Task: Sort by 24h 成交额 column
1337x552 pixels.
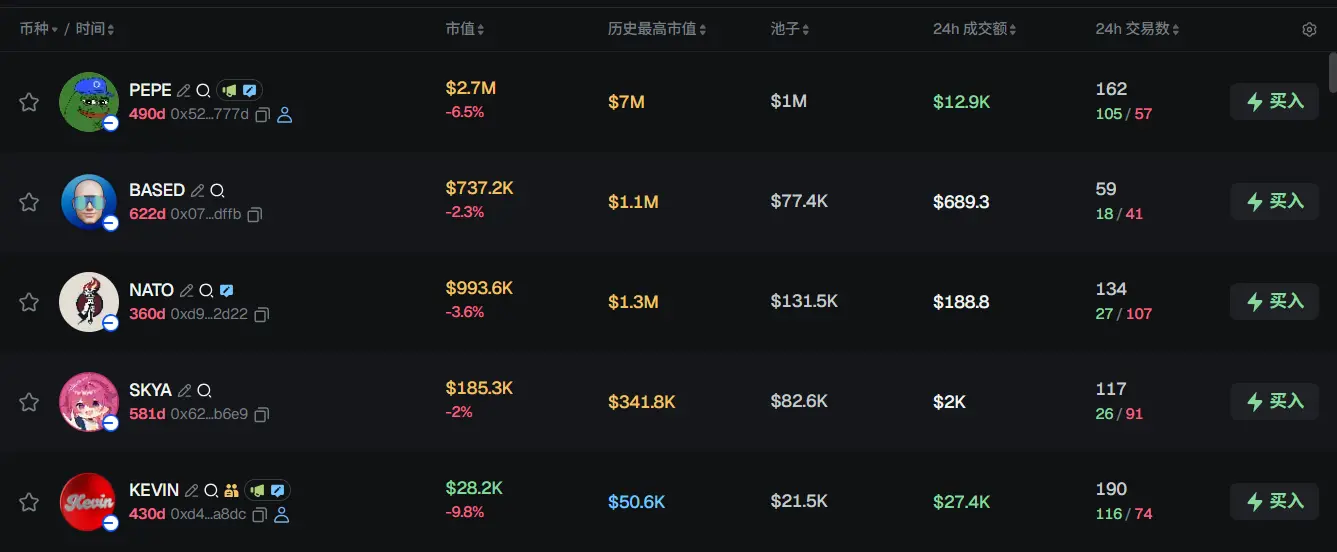Action: click(975, 30)
